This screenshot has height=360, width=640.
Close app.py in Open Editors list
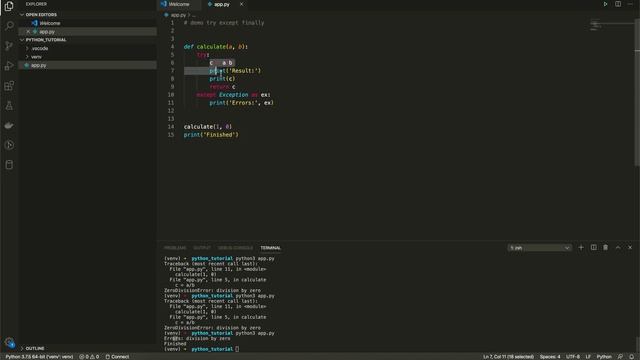point(28,31)
